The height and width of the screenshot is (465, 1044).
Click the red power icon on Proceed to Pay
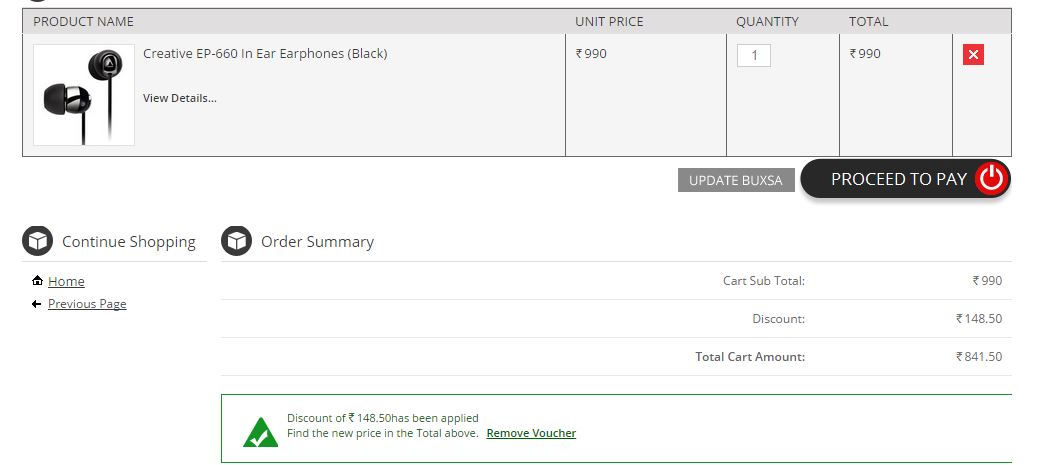pyautogui.click(x=990, y=179)
